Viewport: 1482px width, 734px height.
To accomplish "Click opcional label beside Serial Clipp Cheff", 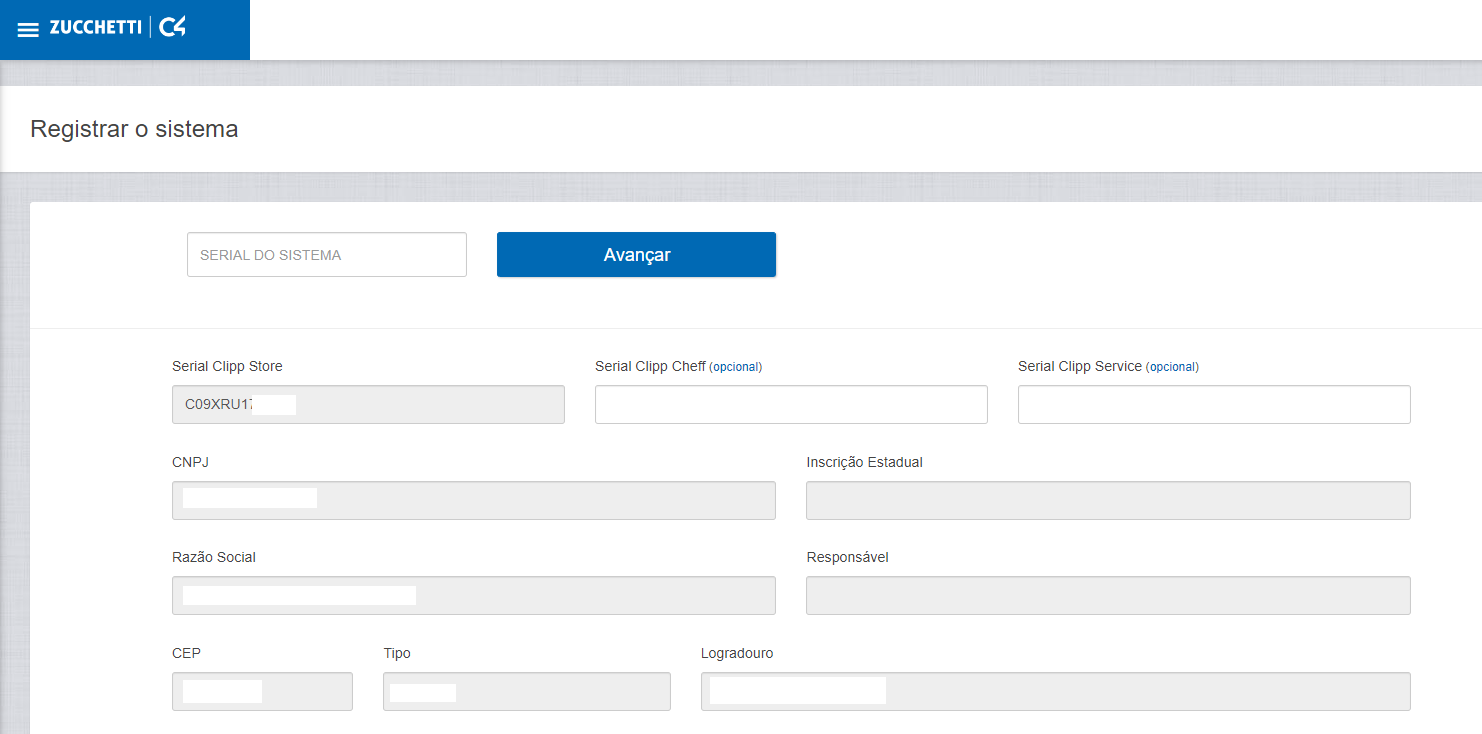I will 736,367.
